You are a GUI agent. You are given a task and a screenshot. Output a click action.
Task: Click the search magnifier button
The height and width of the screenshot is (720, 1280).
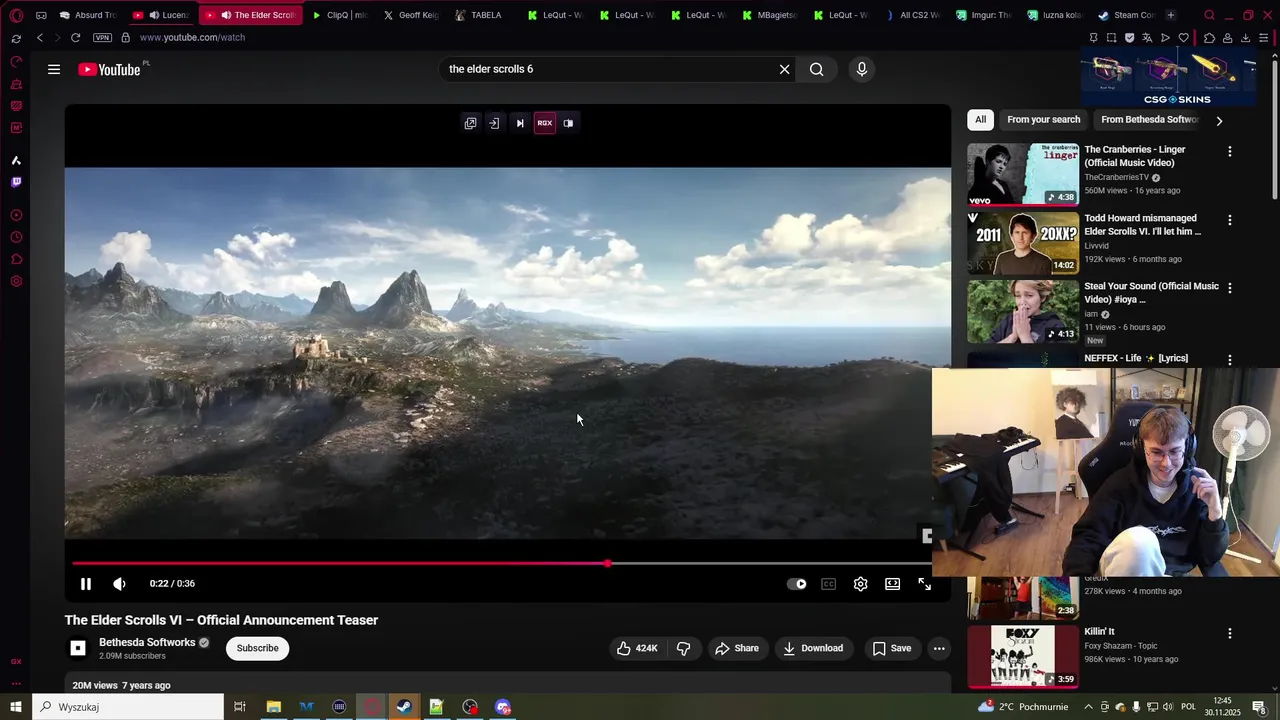pos(817,69)
